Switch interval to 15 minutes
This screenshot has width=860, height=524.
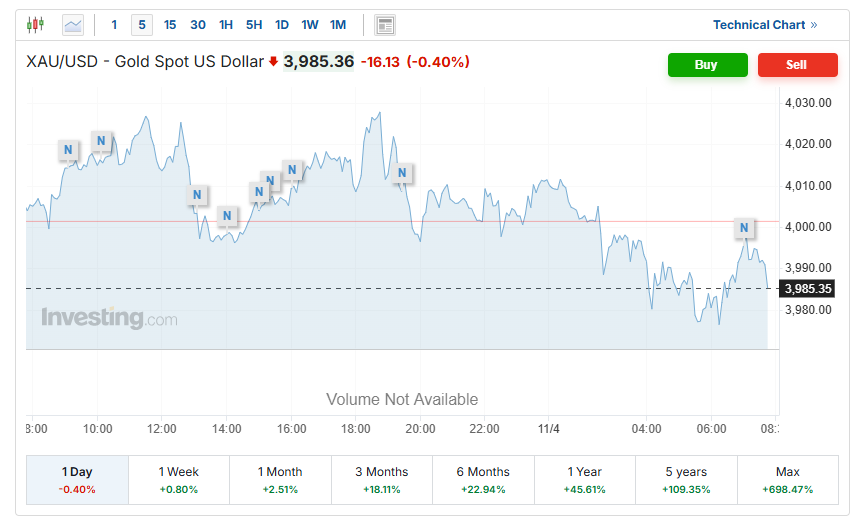(170, 24)
